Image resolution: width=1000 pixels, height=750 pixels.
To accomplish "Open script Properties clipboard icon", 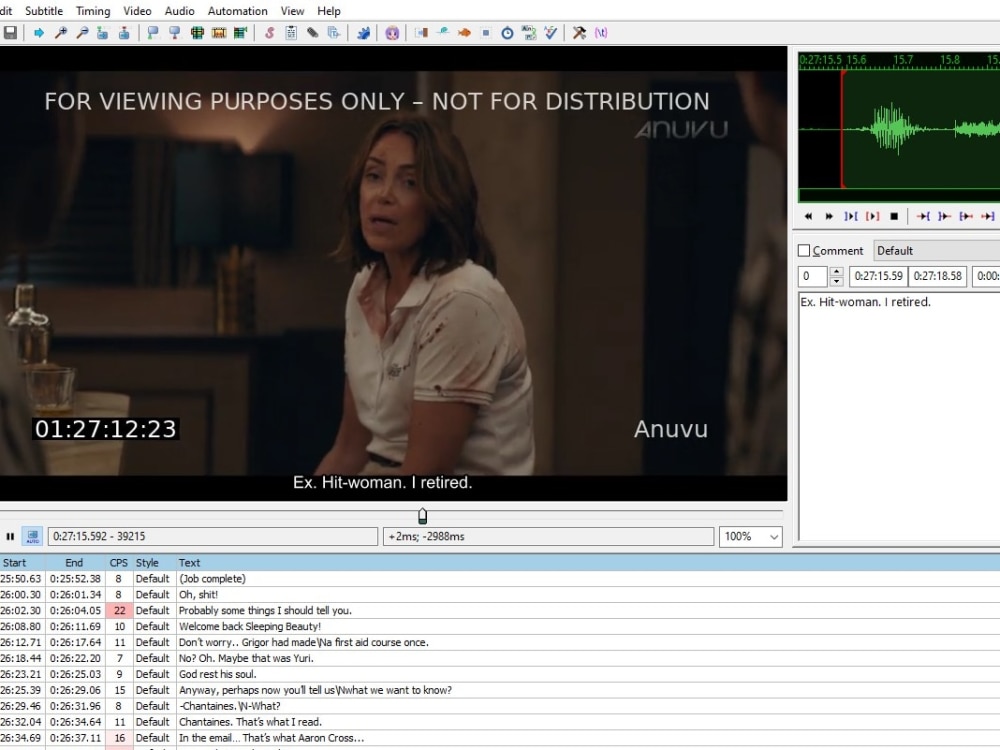I will [291, 33].
